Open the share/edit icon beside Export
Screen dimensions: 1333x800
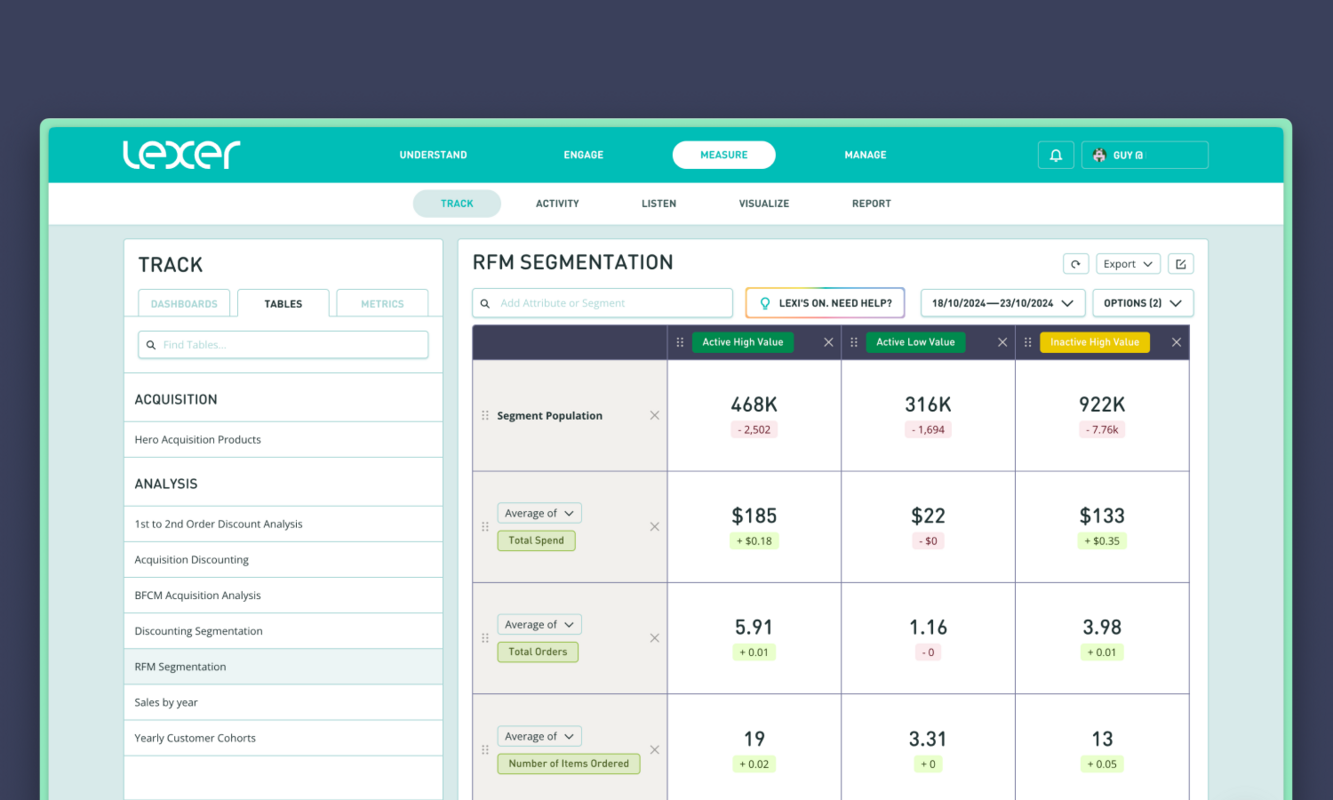click(1180, 263)
